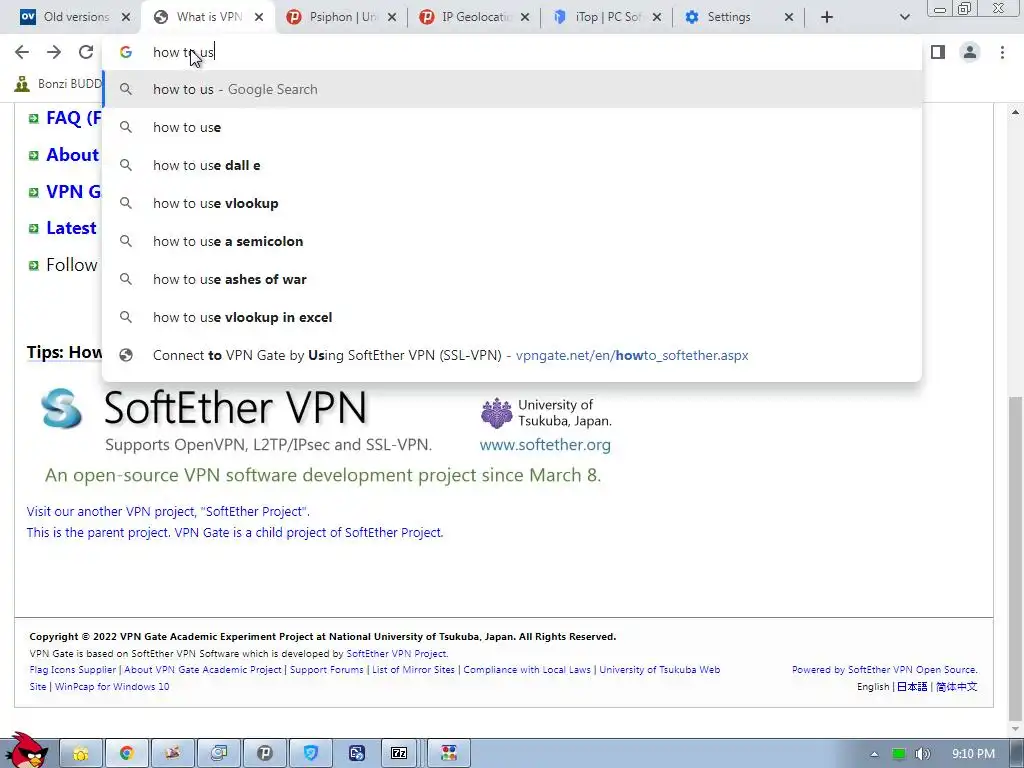
Task: Click the green network tray icon
Action: coord(899,754)
